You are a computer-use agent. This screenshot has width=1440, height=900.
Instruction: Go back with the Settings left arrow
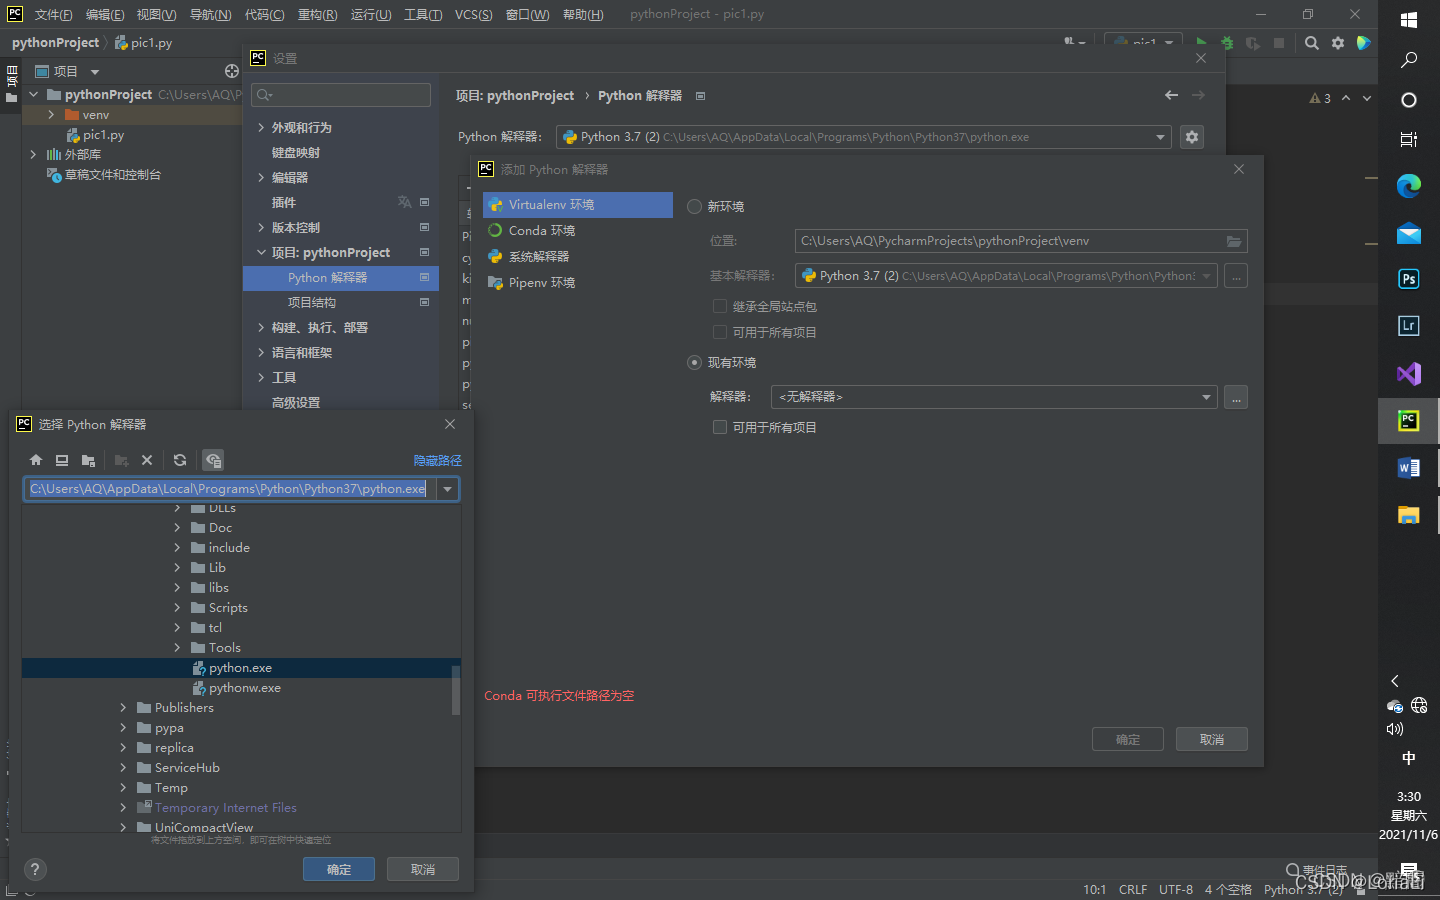1171,95
